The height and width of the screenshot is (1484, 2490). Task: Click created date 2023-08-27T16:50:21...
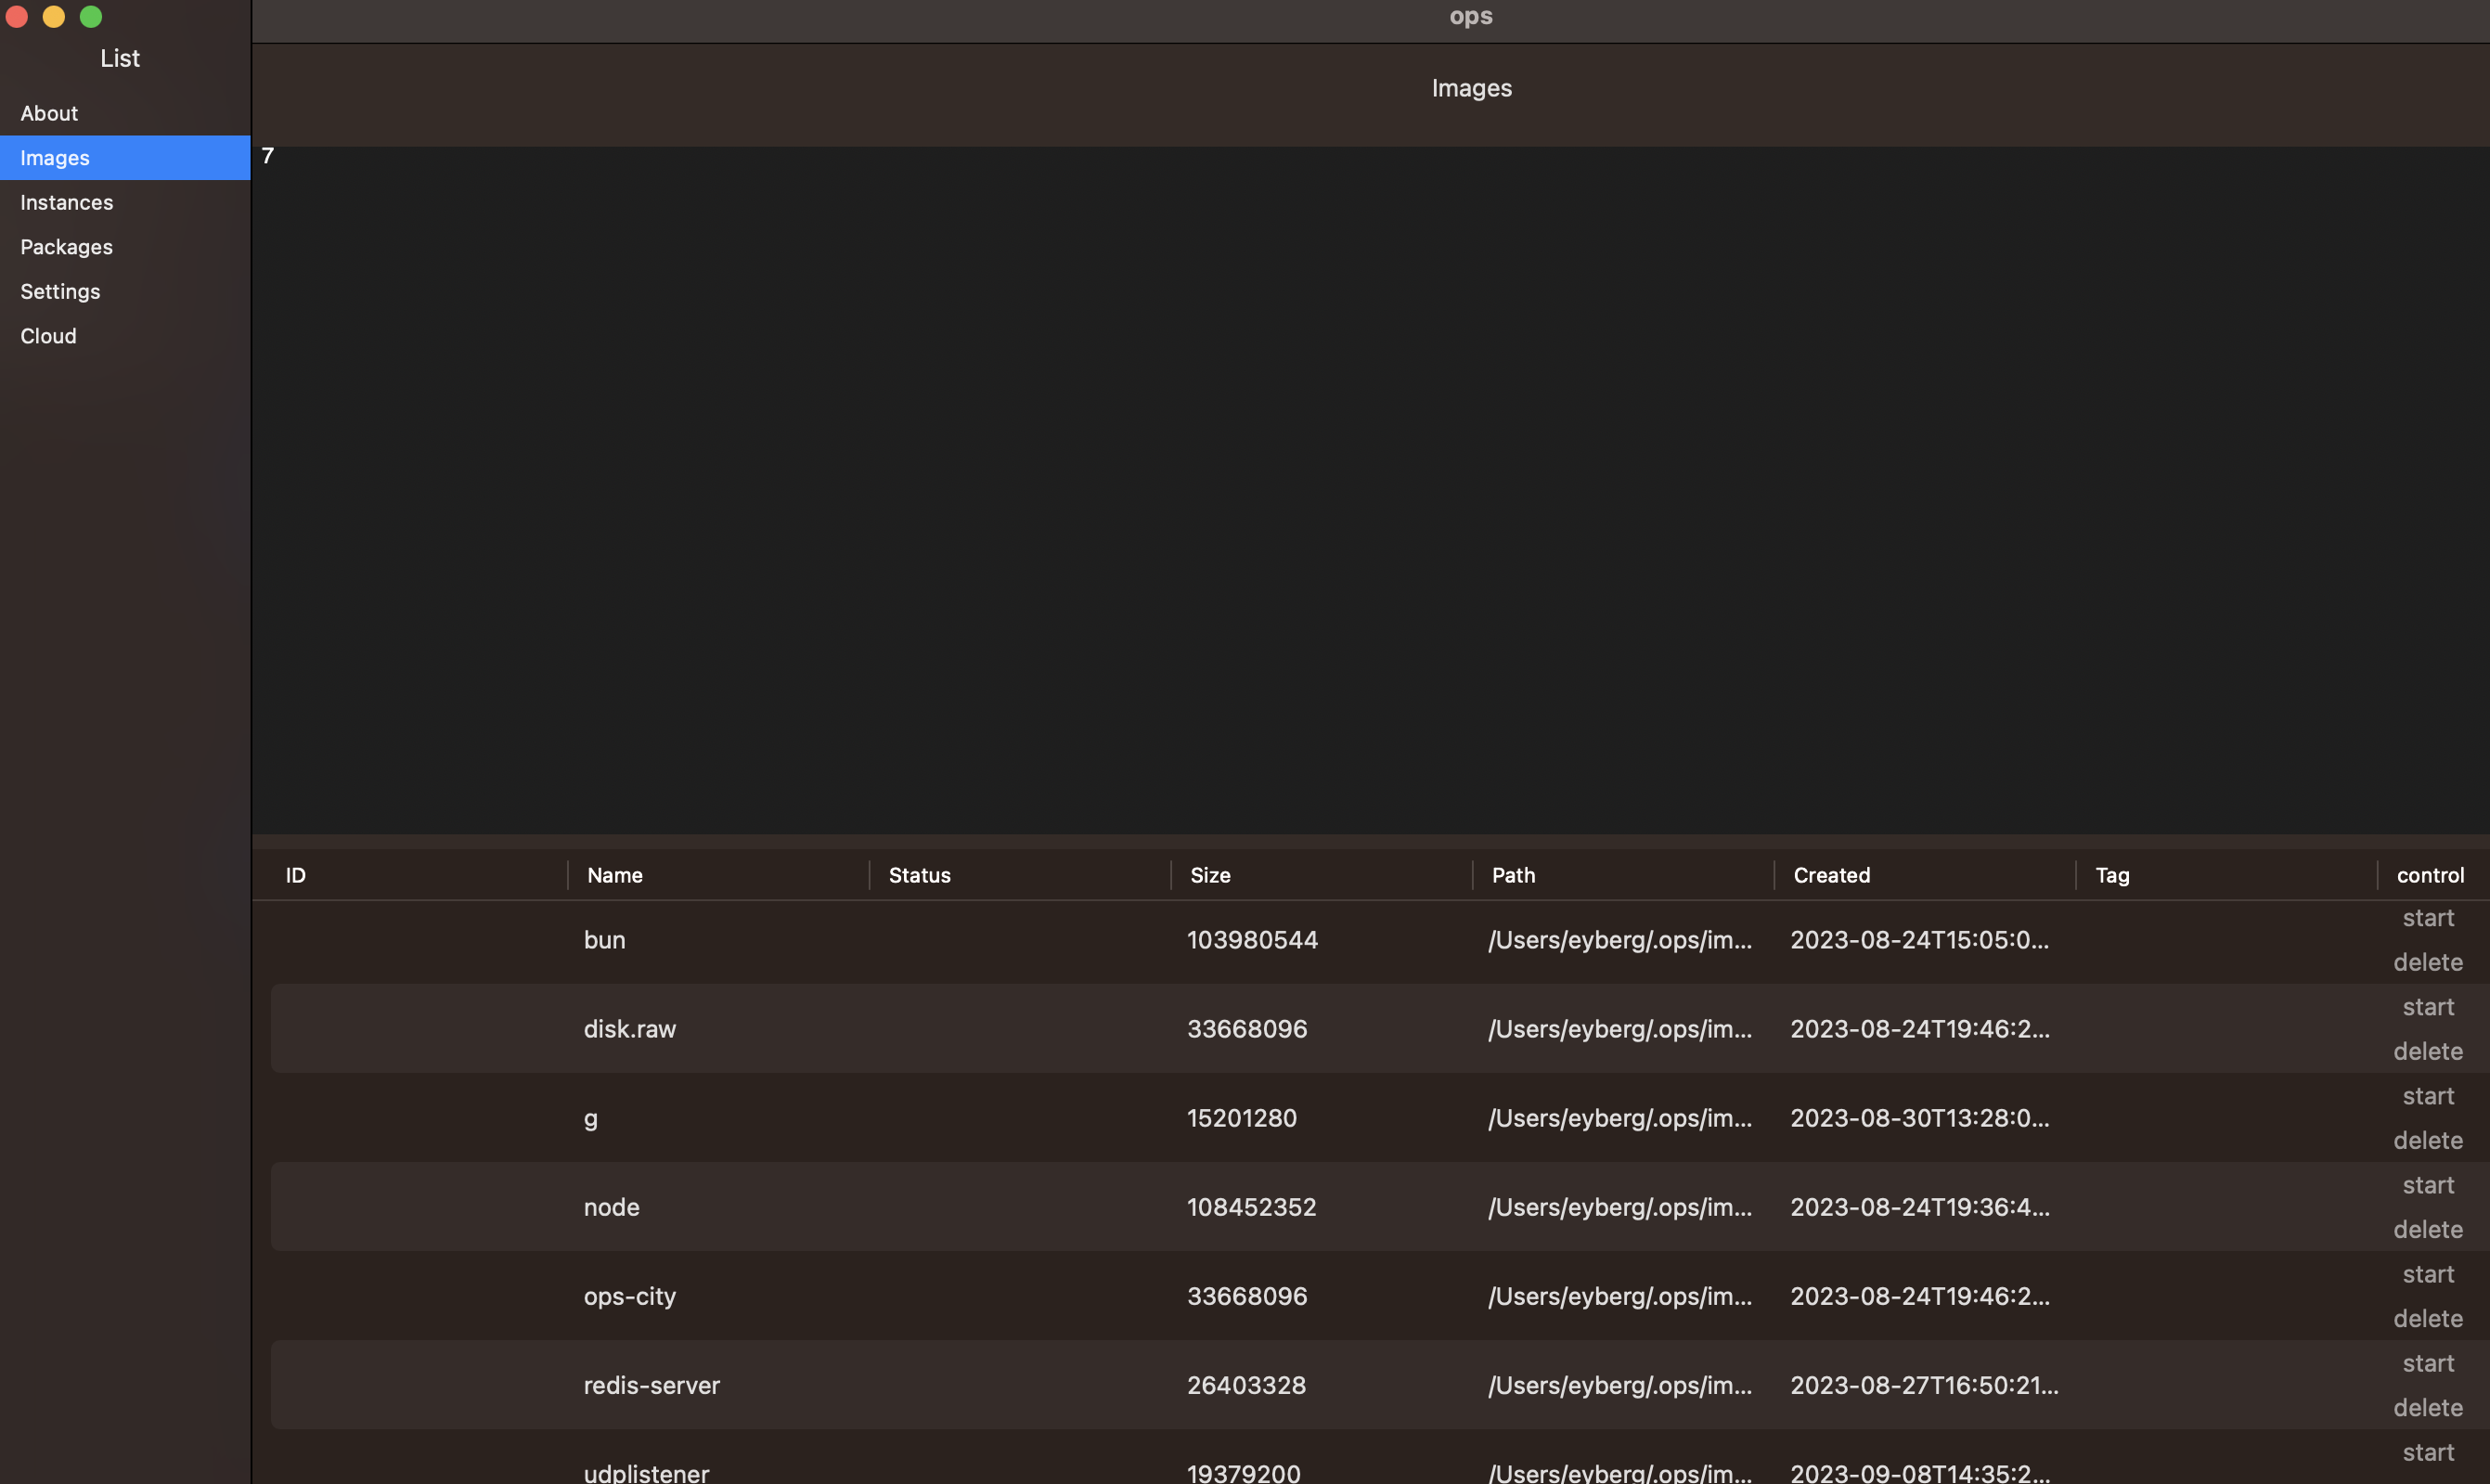[1924, 1385]
